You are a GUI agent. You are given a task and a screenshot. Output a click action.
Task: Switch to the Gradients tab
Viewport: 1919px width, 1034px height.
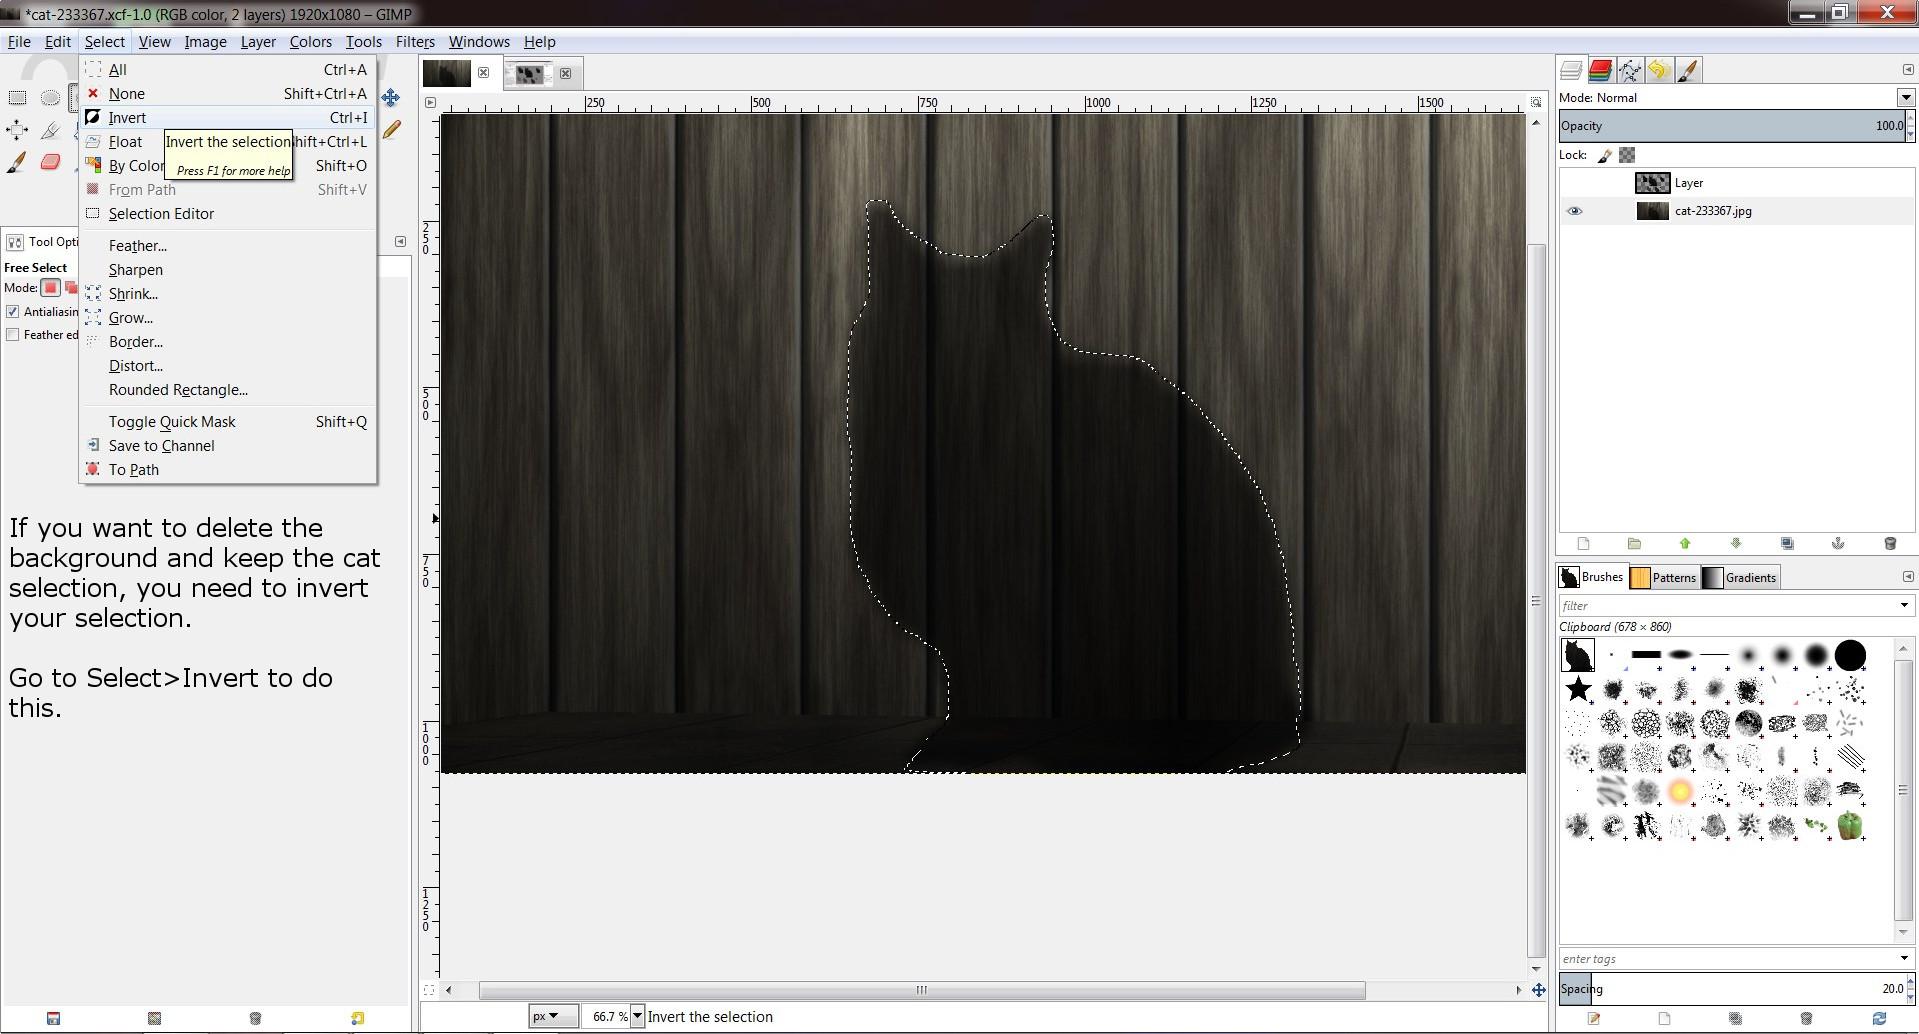click(x=1741, y=578)
